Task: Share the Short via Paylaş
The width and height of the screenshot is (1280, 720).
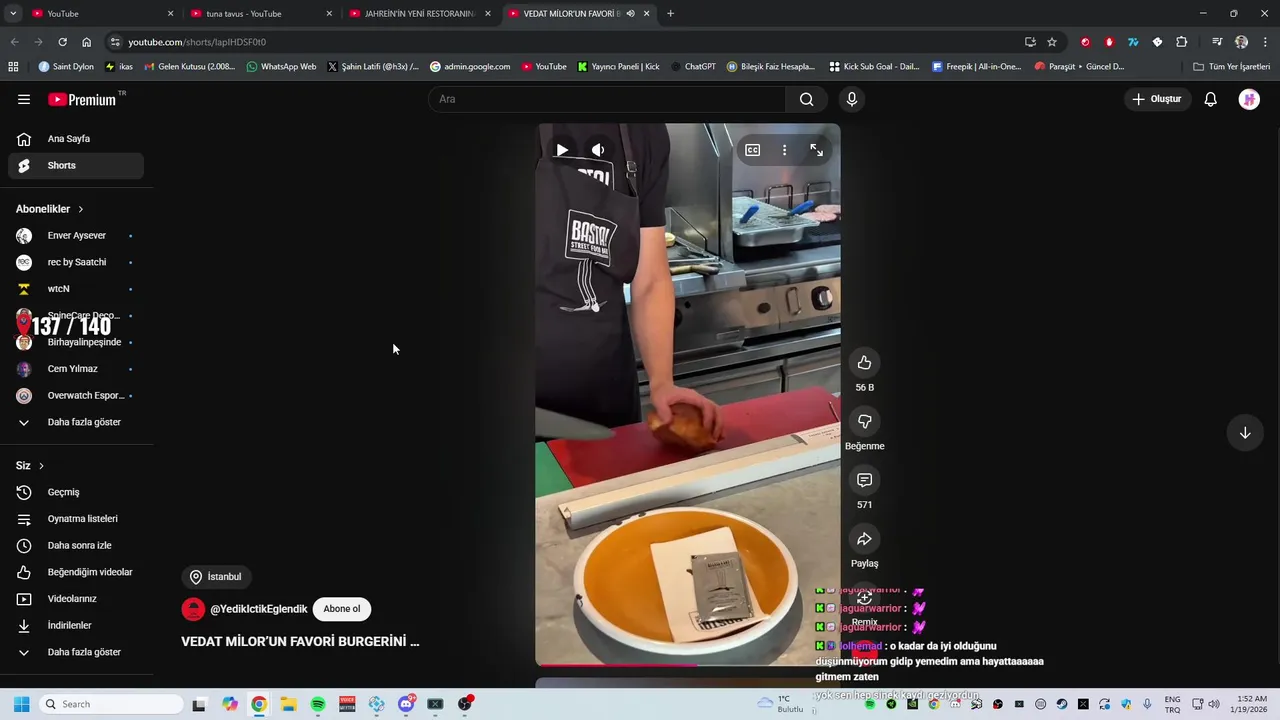Action: (864, 539)
